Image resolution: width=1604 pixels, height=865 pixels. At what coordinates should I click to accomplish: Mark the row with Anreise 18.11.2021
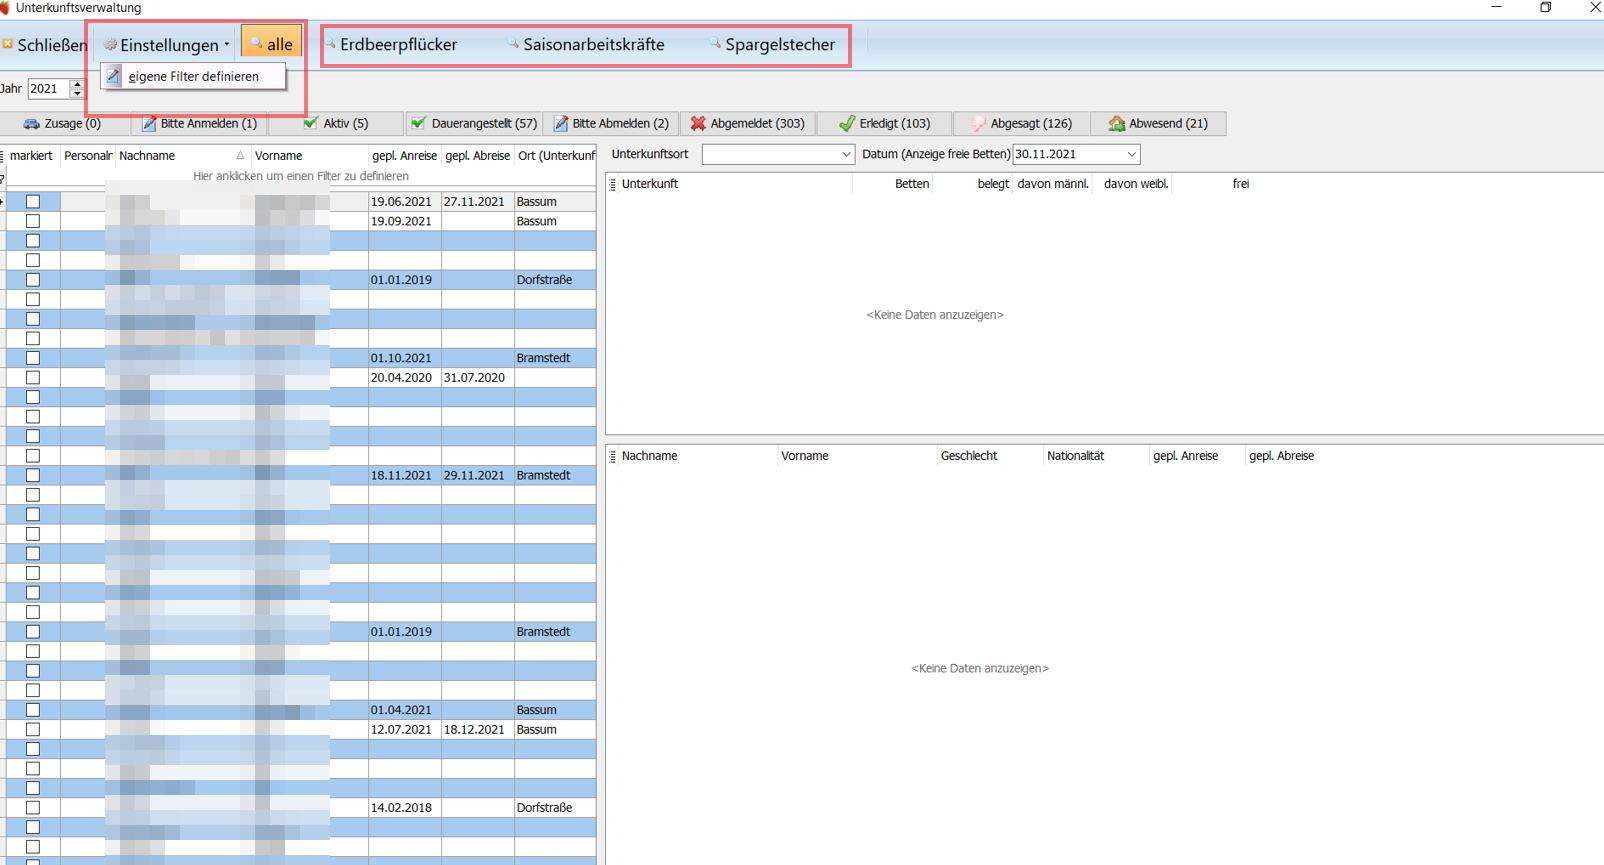click(x=33, y=475)
